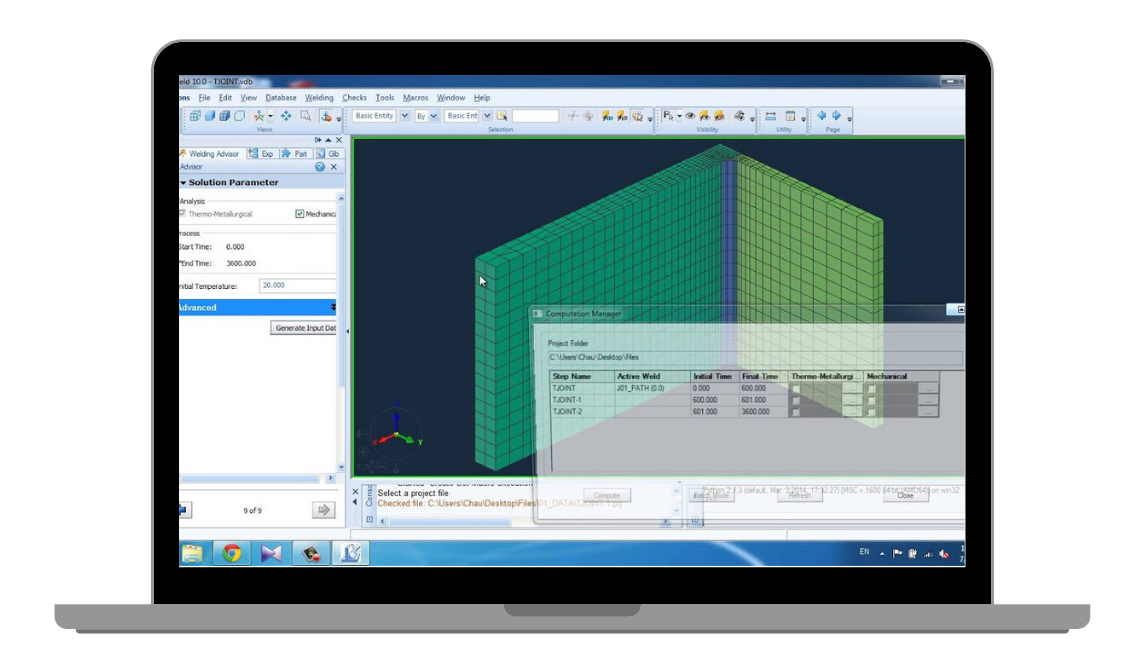Switch to shaded solid view icon
The image size is (1136, 660).
coord(209,116)
